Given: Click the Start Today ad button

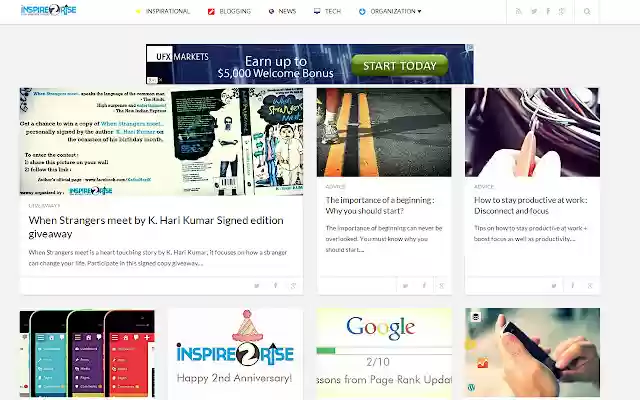Looking at the screenshot, I should coord(400,65).
